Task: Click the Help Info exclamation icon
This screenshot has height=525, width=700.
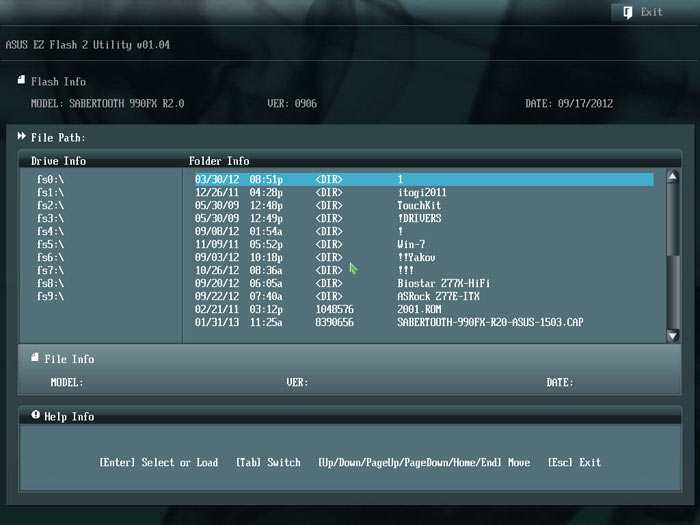Action: [x=35, y=415]
